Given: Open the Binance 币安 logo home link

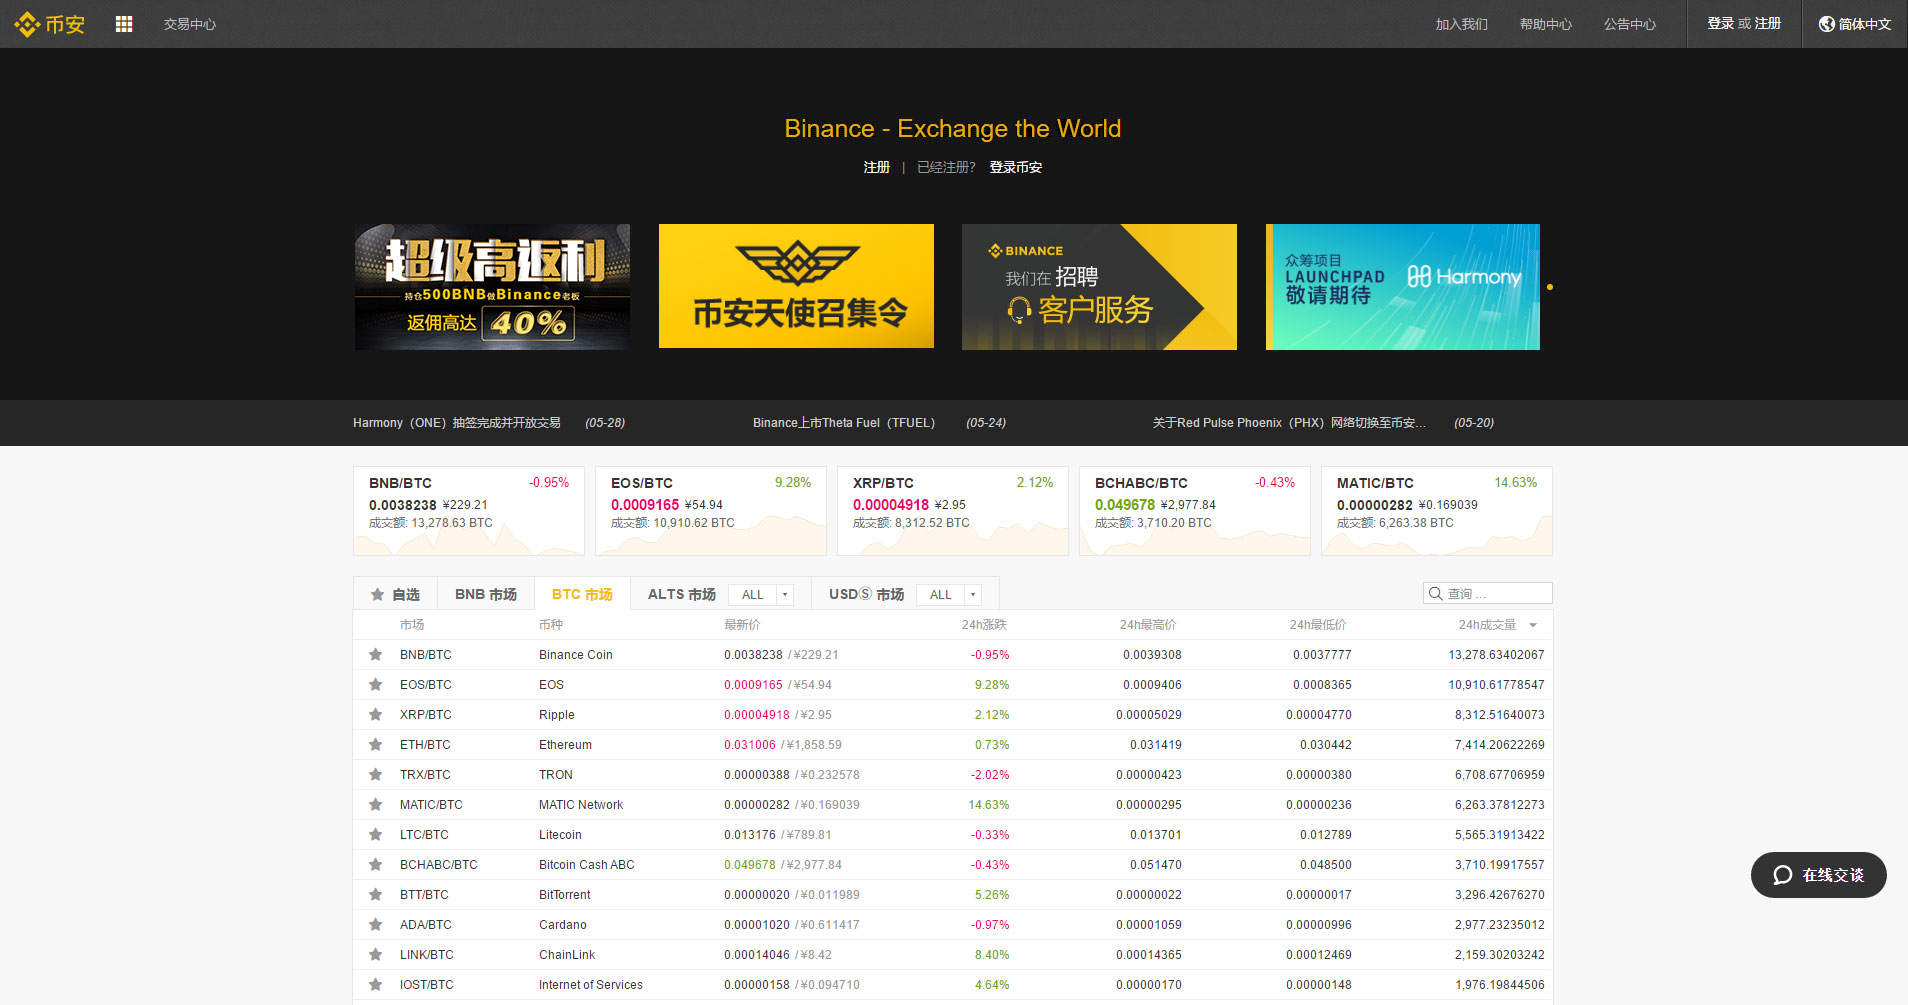Looking at the screenshot, I should pyautogui.click(x=50, y=24).
